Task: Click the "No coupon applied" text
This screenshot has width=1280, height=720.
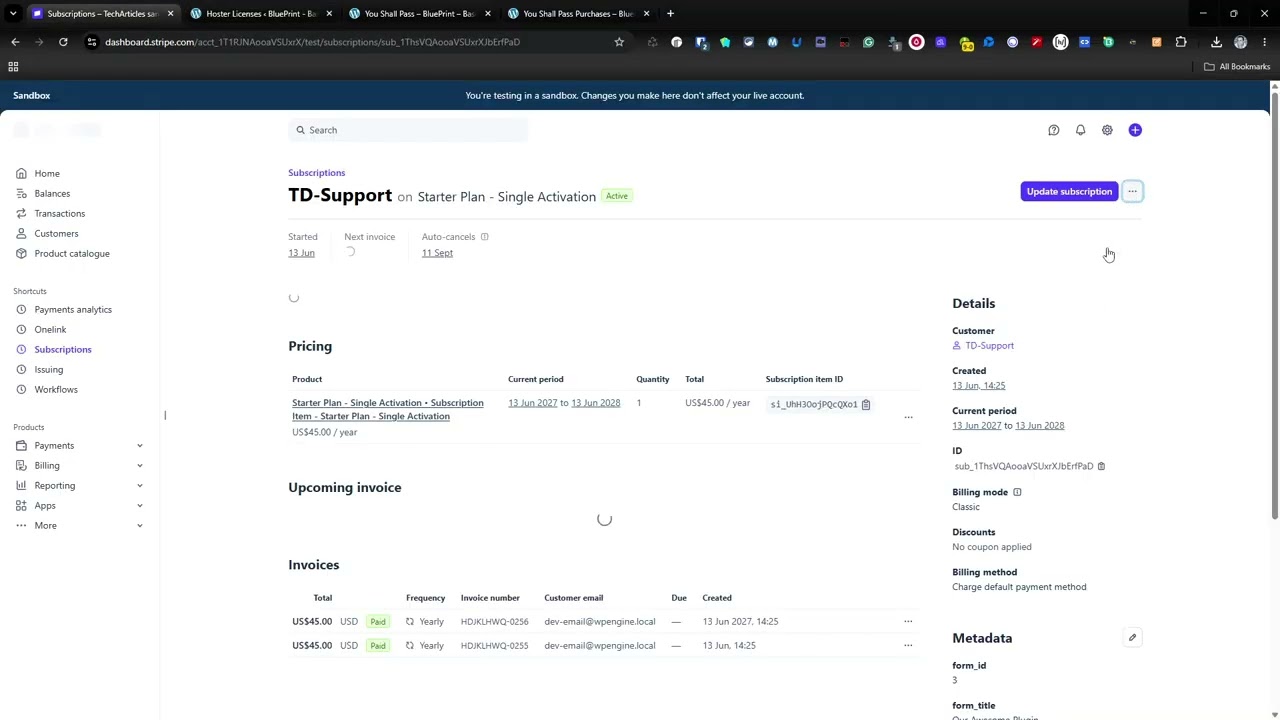Action: (x=992, y=547)
